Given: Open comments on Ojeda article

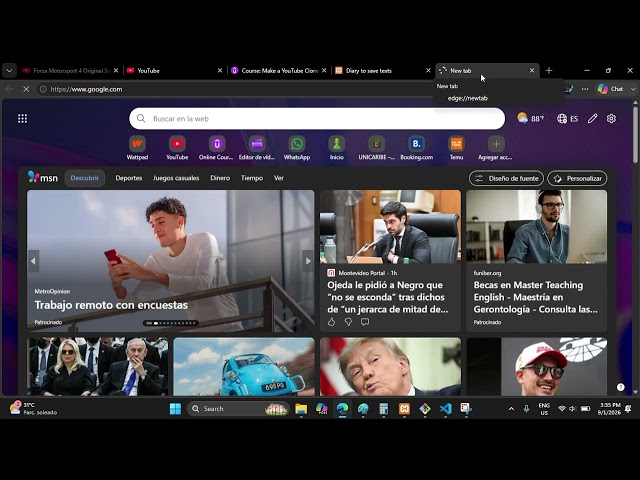Looking at the screenshot, I should [x=365, y=322].
